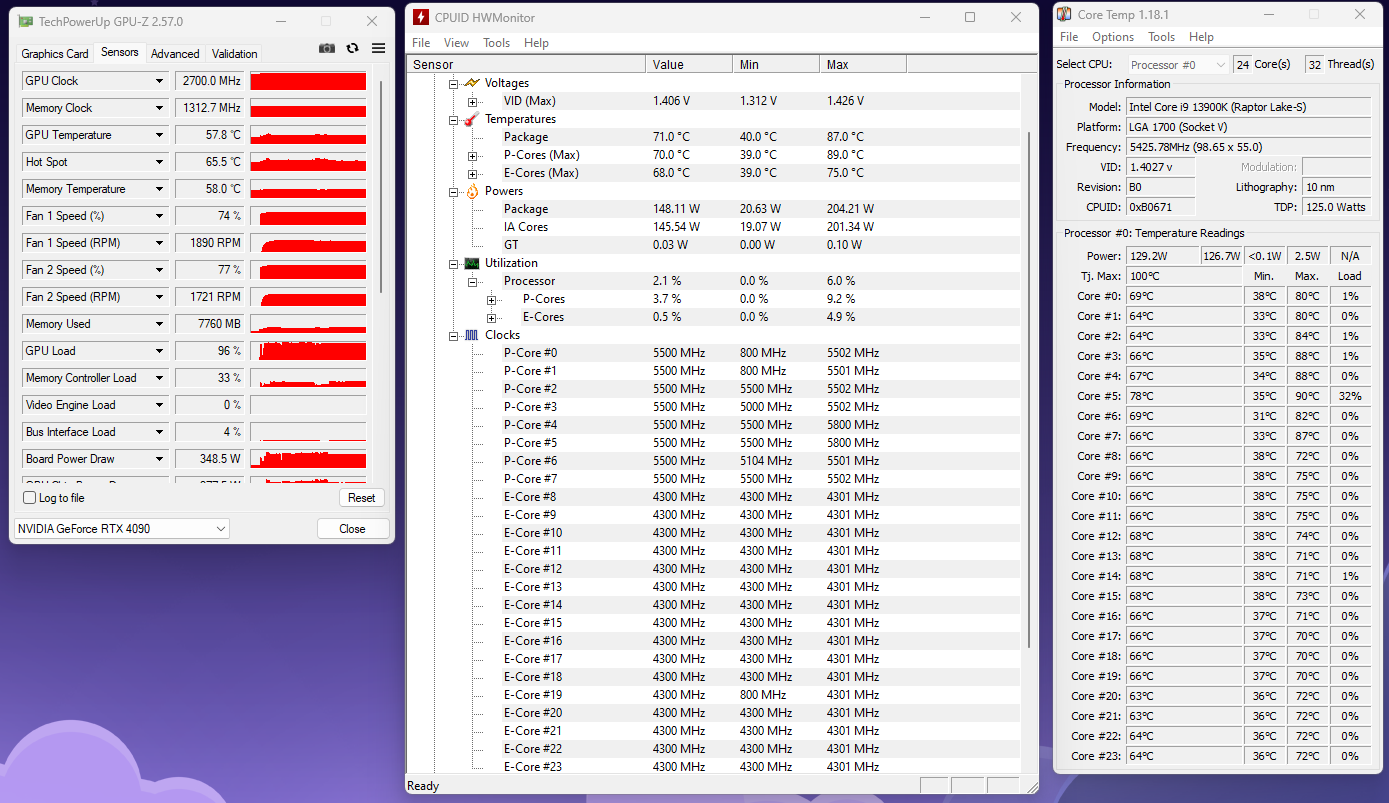
Task: Open the Memory Used sensor dropdown
Action: pyautogui.click(x=159, y=324)
